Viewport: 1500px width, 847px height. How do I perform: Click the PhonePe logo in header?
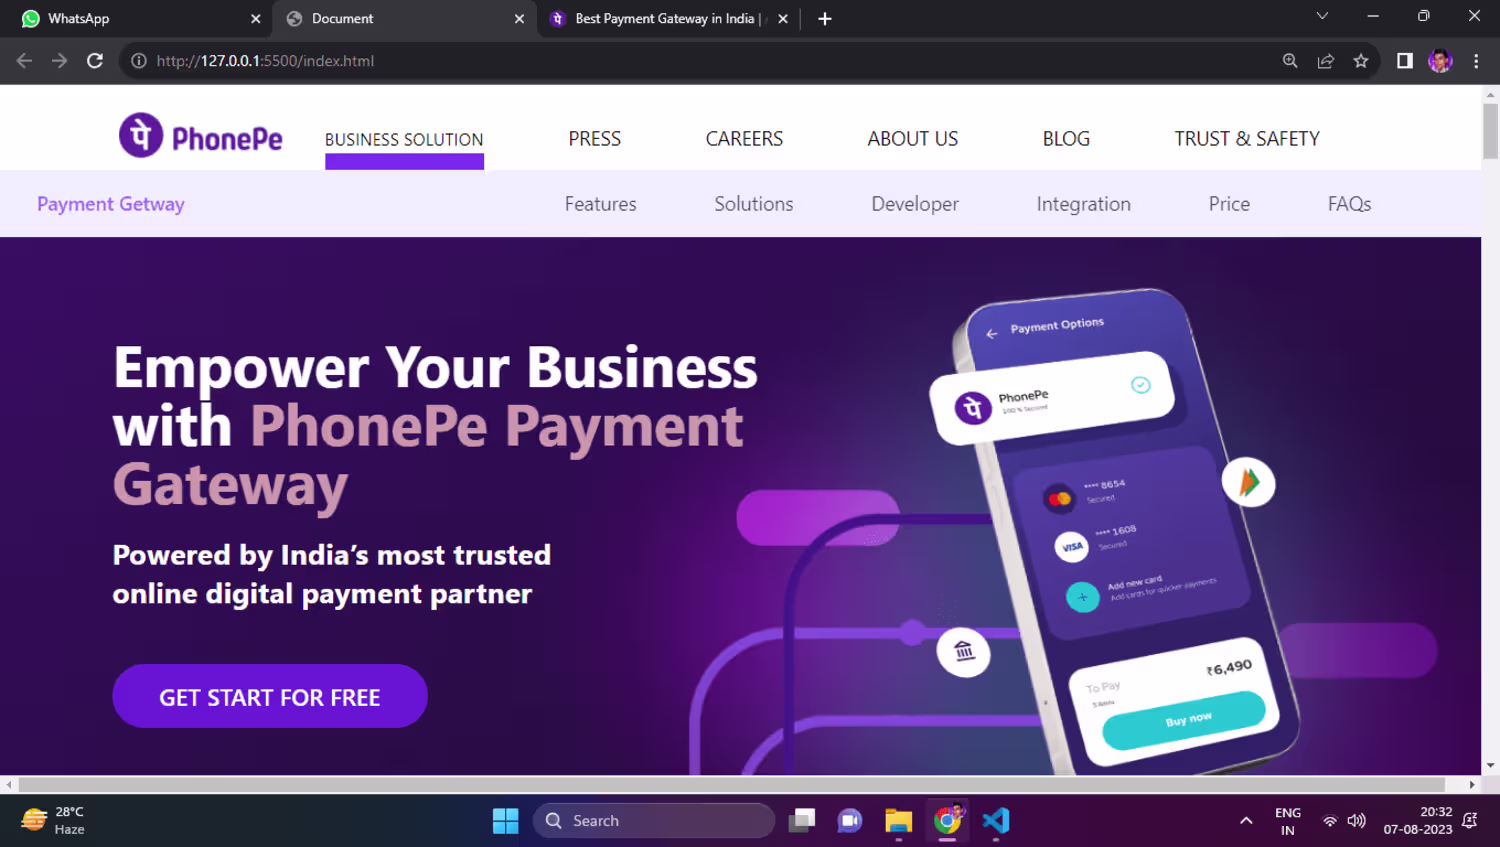201,136
